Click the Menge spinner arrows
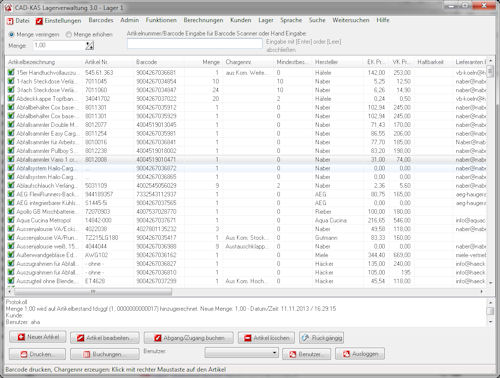The image size is (500, 378). 90,45
